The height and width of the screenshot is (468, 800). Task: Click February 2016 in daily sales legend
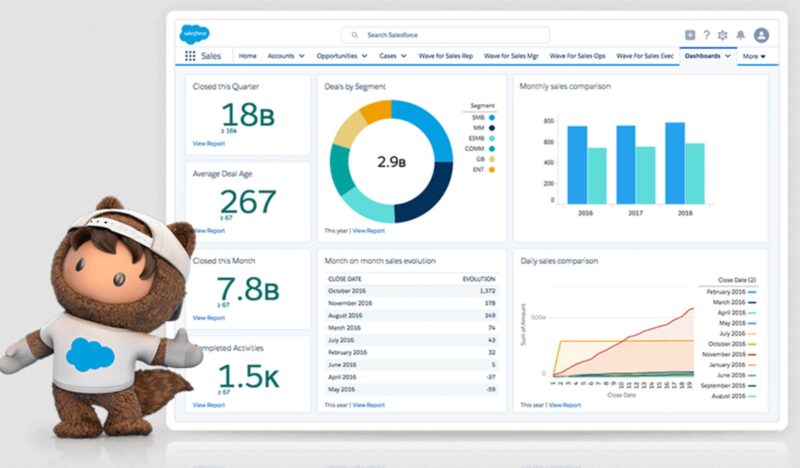click(x=731, y=292)
